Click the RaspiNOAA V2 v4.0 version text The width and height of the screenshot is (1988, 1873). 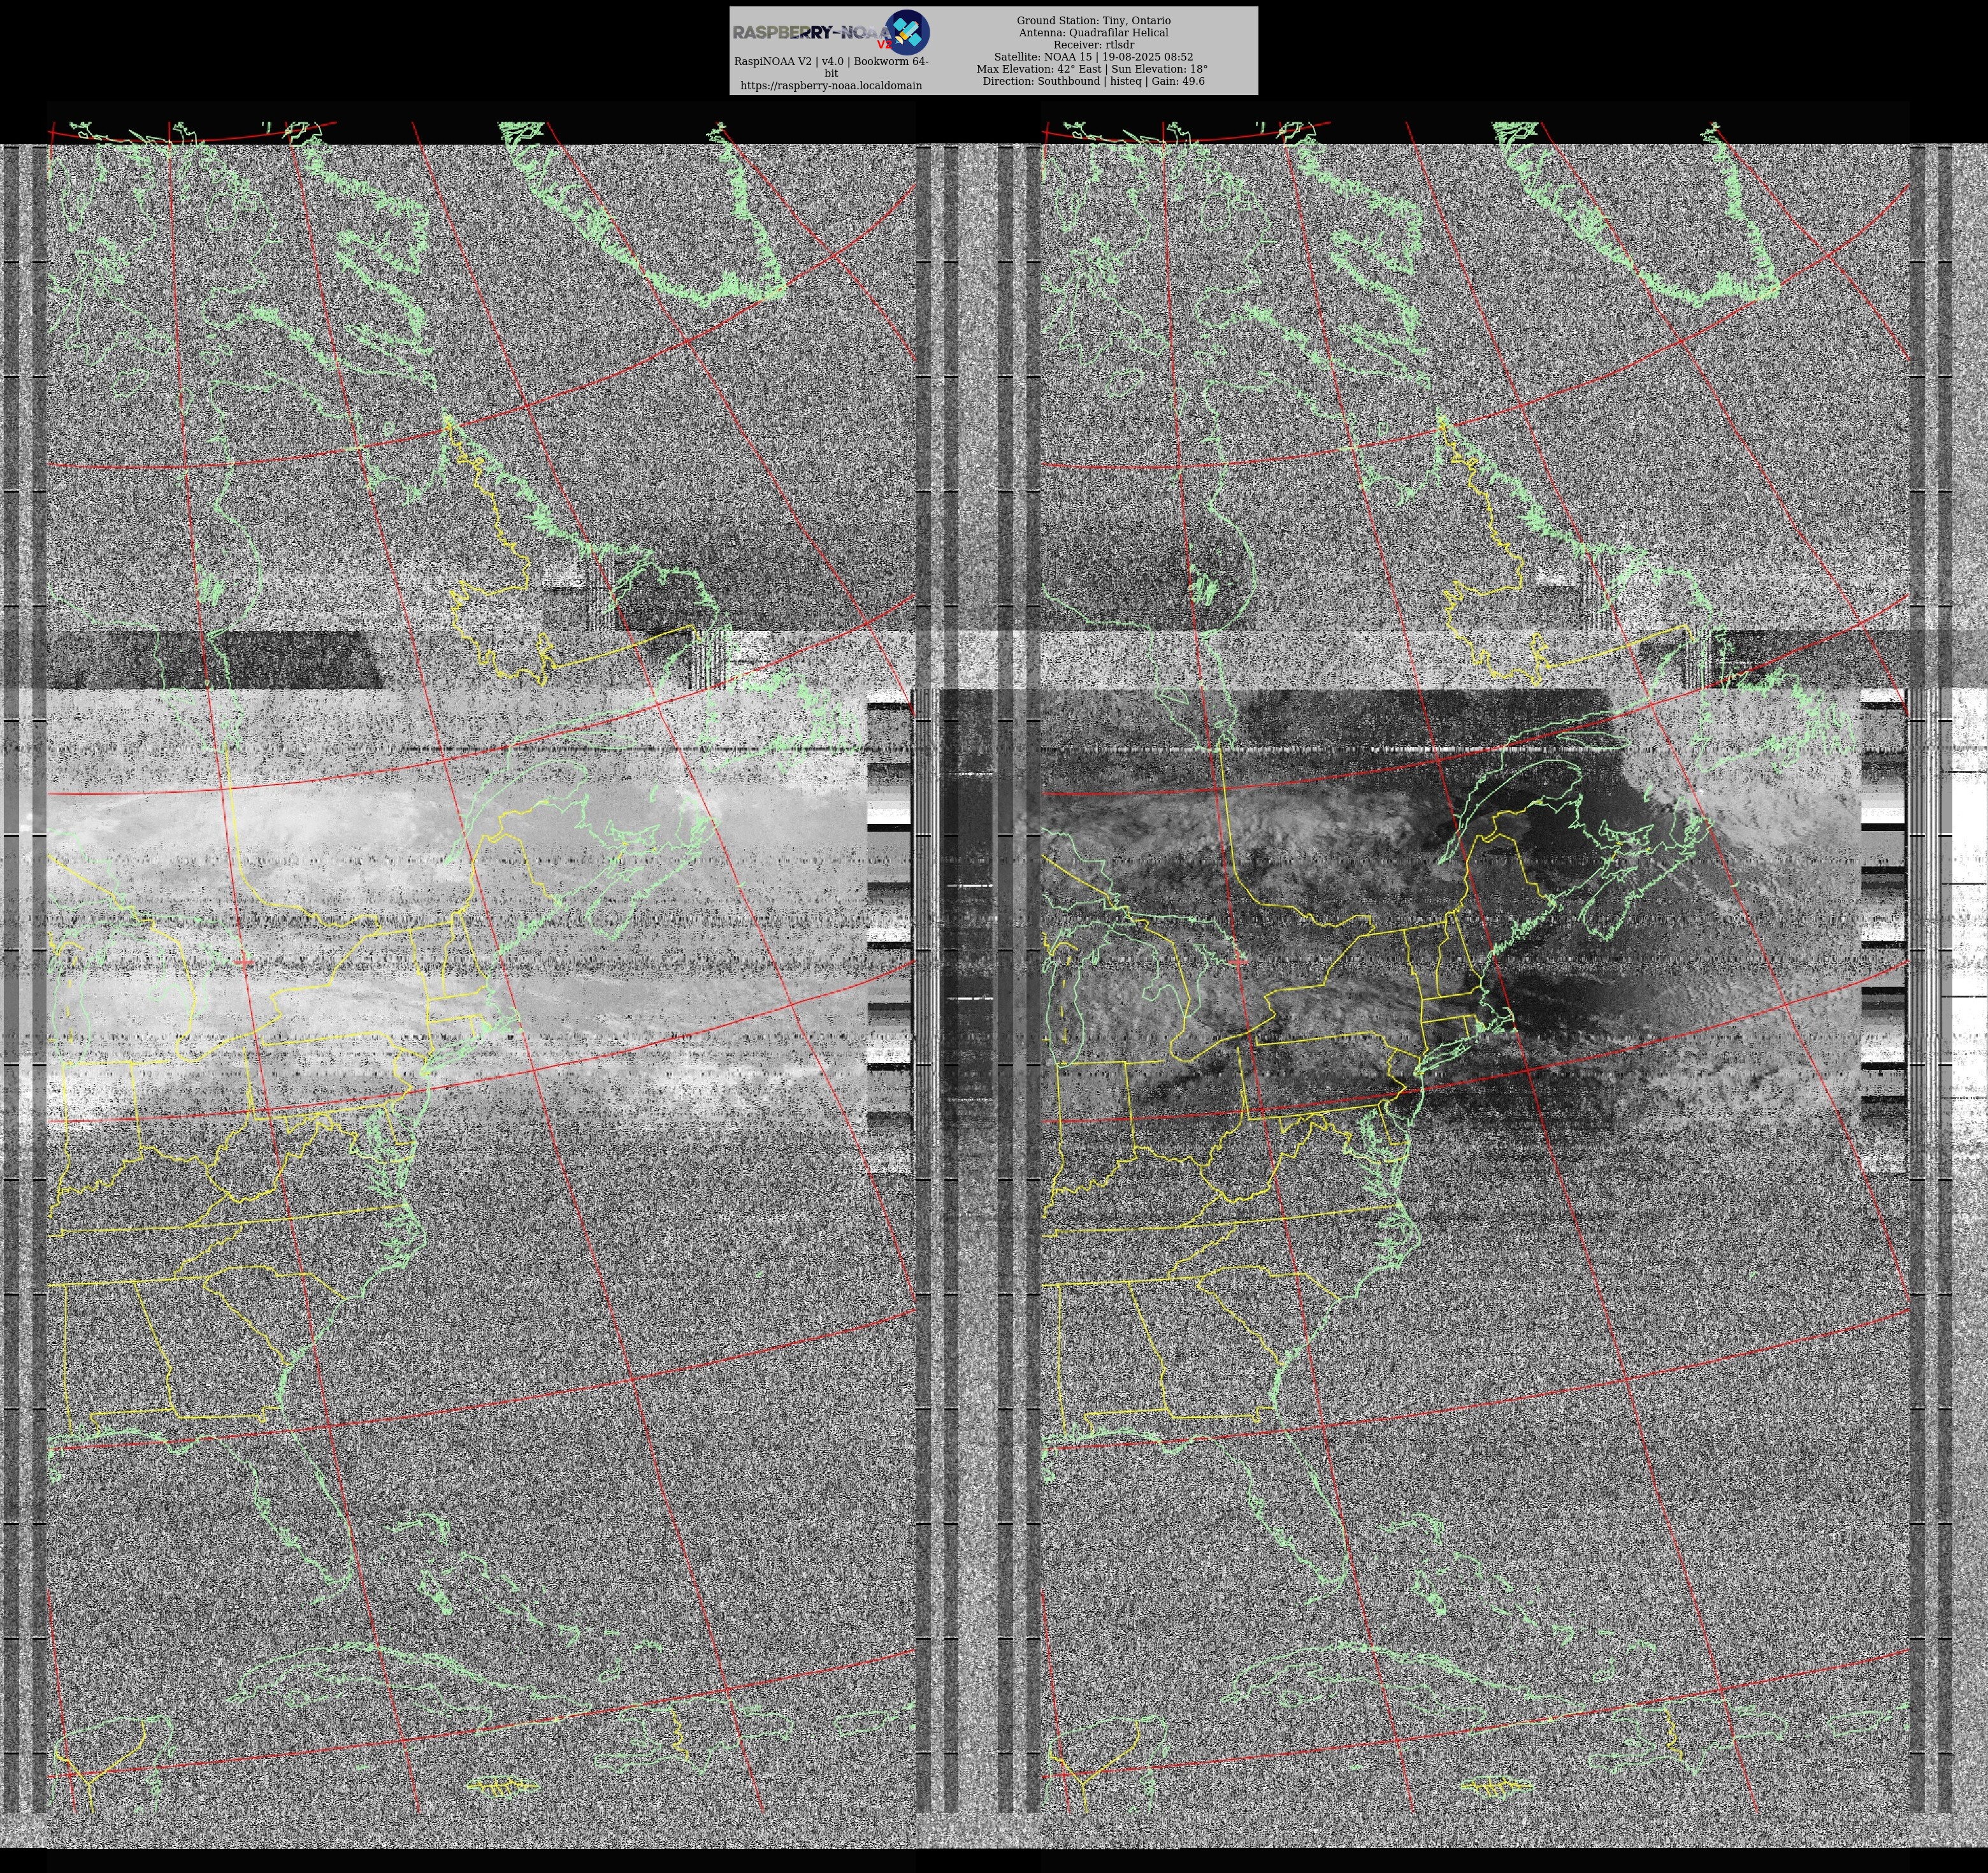831,62
